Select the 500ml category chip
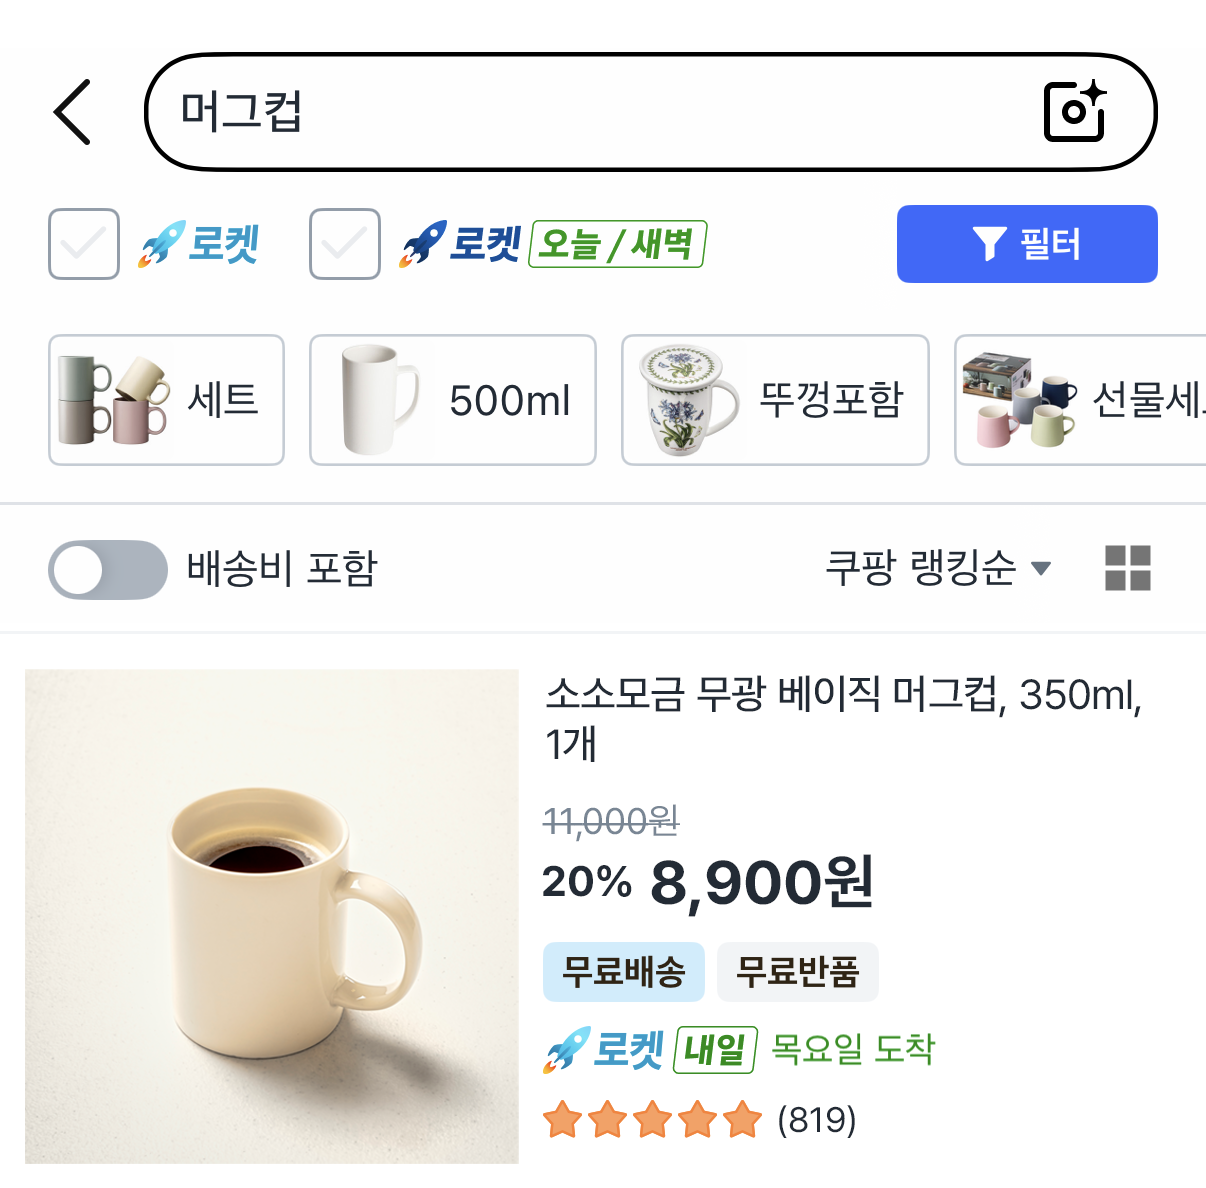The image size is (1206, 1188). (x=452, y=400)
